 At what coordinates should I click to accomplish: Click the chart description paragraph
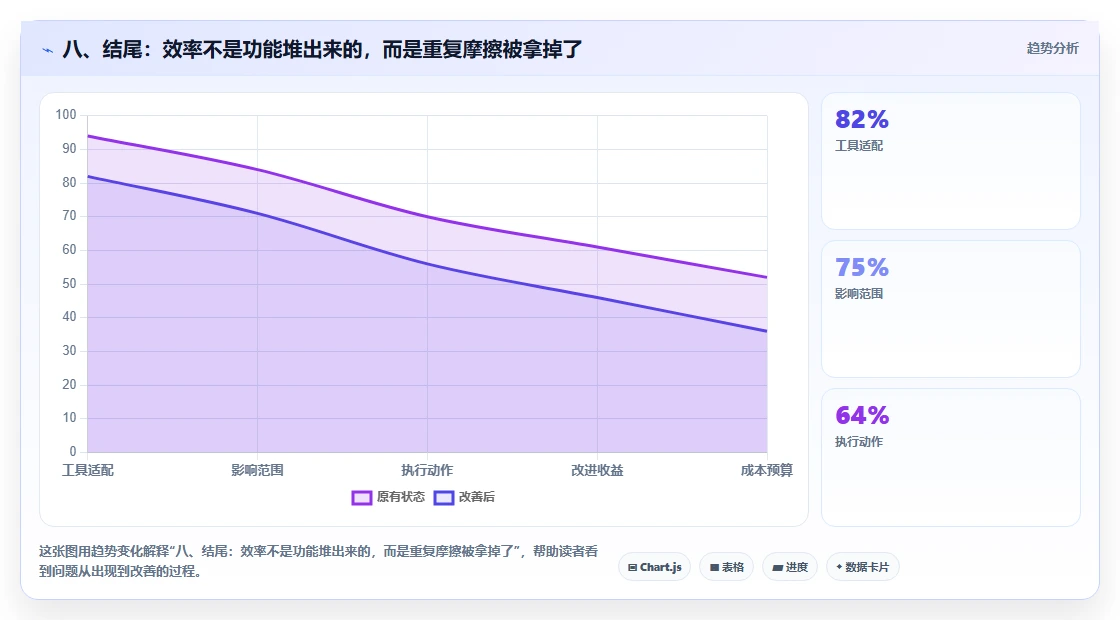tap(319, 561)
